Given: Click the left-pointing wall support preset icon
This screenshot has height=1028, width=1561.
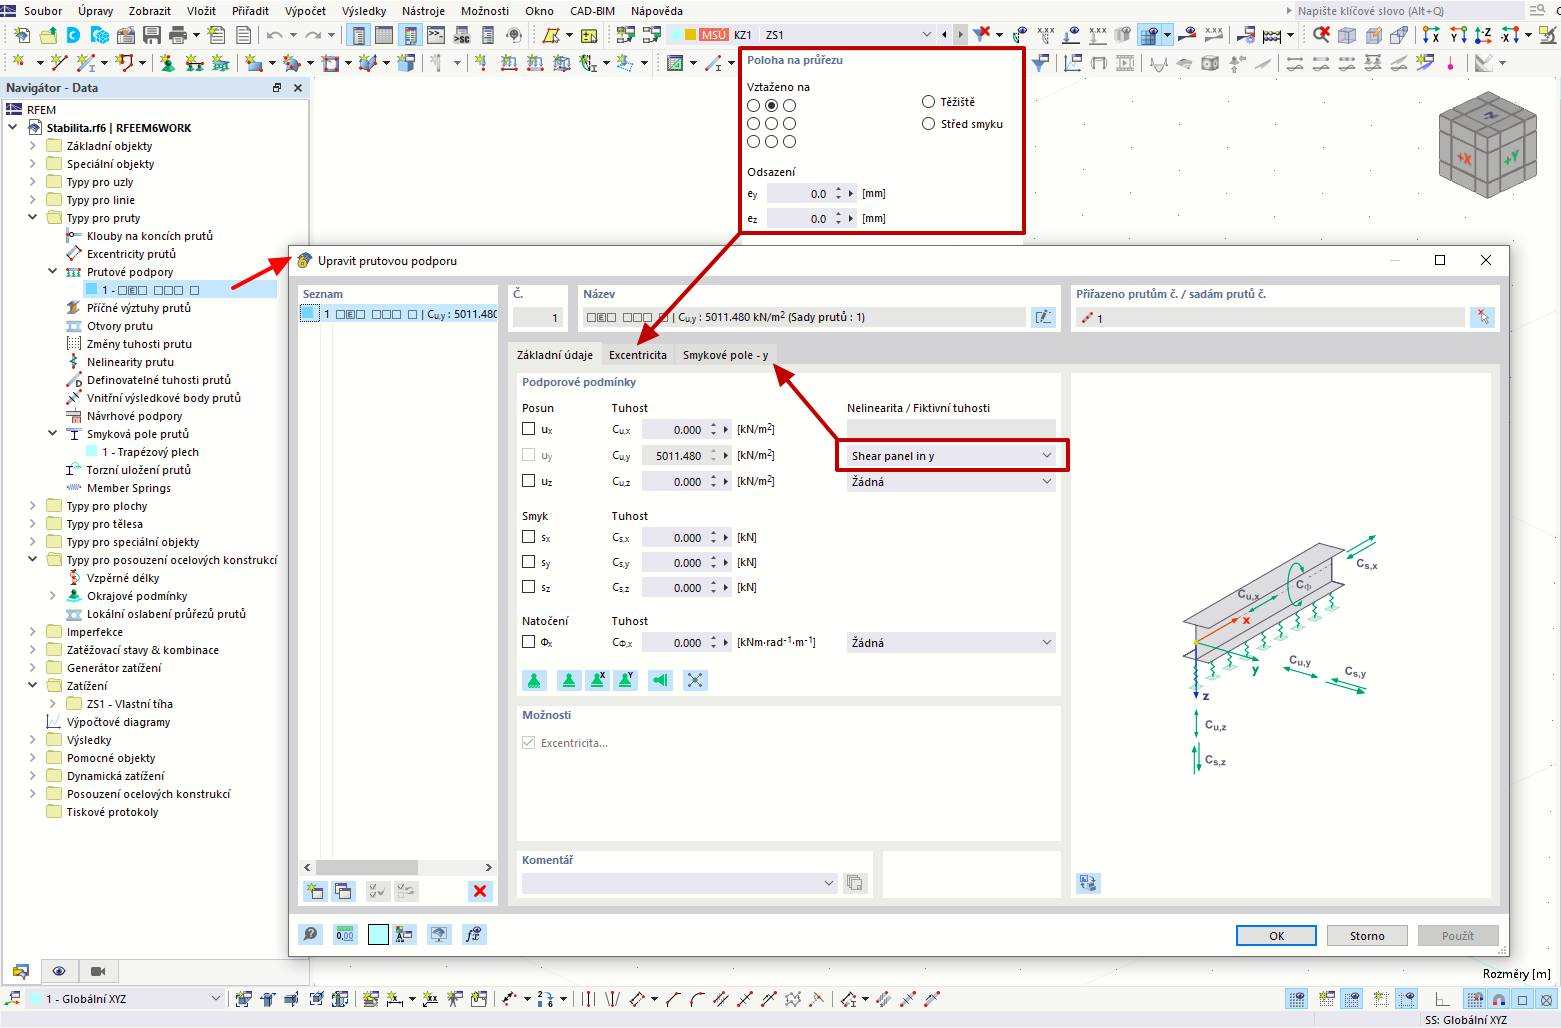Looking at the screenshot, I should tap(660, 680).
